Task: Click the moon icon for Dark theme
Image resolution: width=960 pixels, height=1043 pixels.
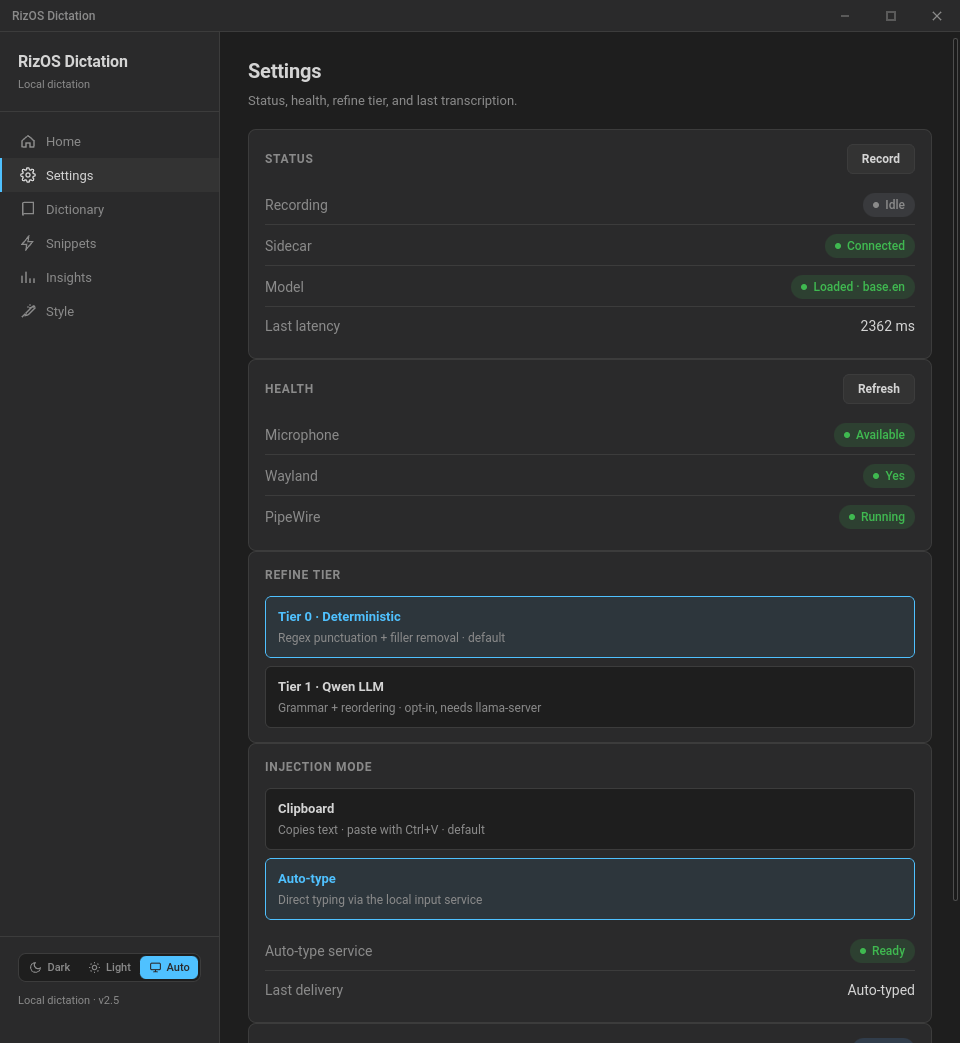Action: click(x=36, y=967)
